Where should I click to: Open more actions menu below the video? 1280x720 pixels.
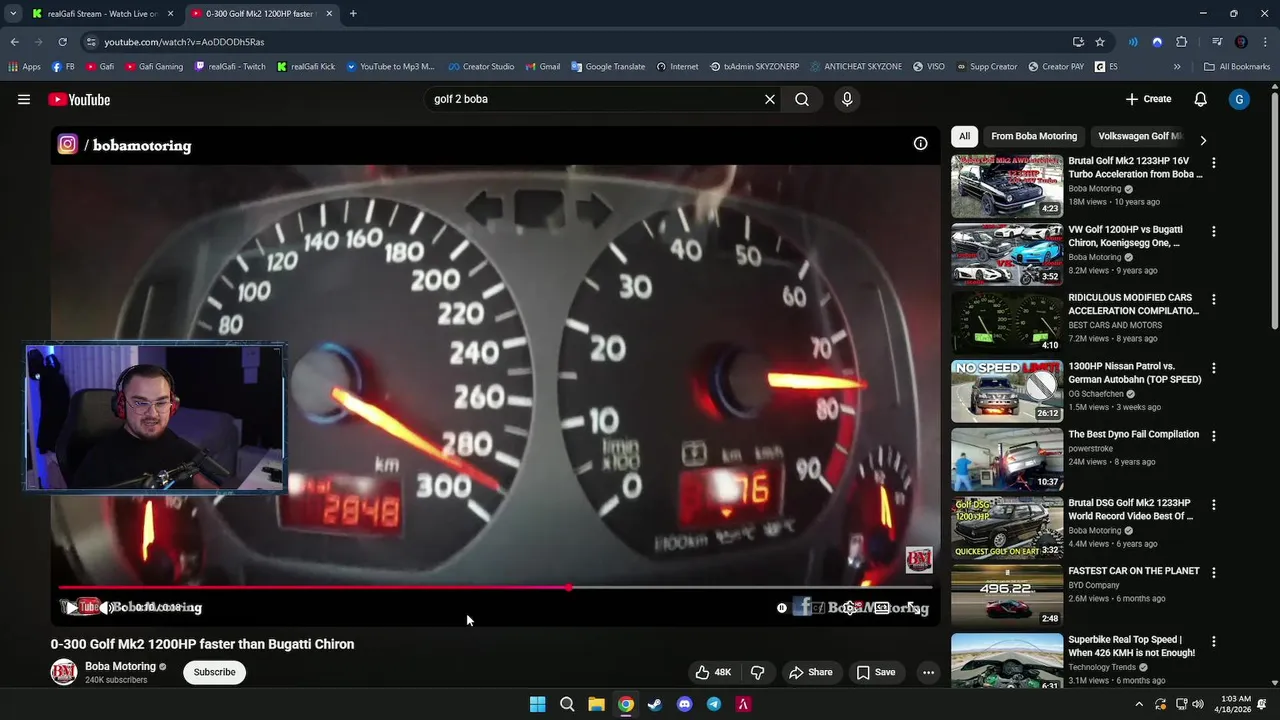(928, 672)
